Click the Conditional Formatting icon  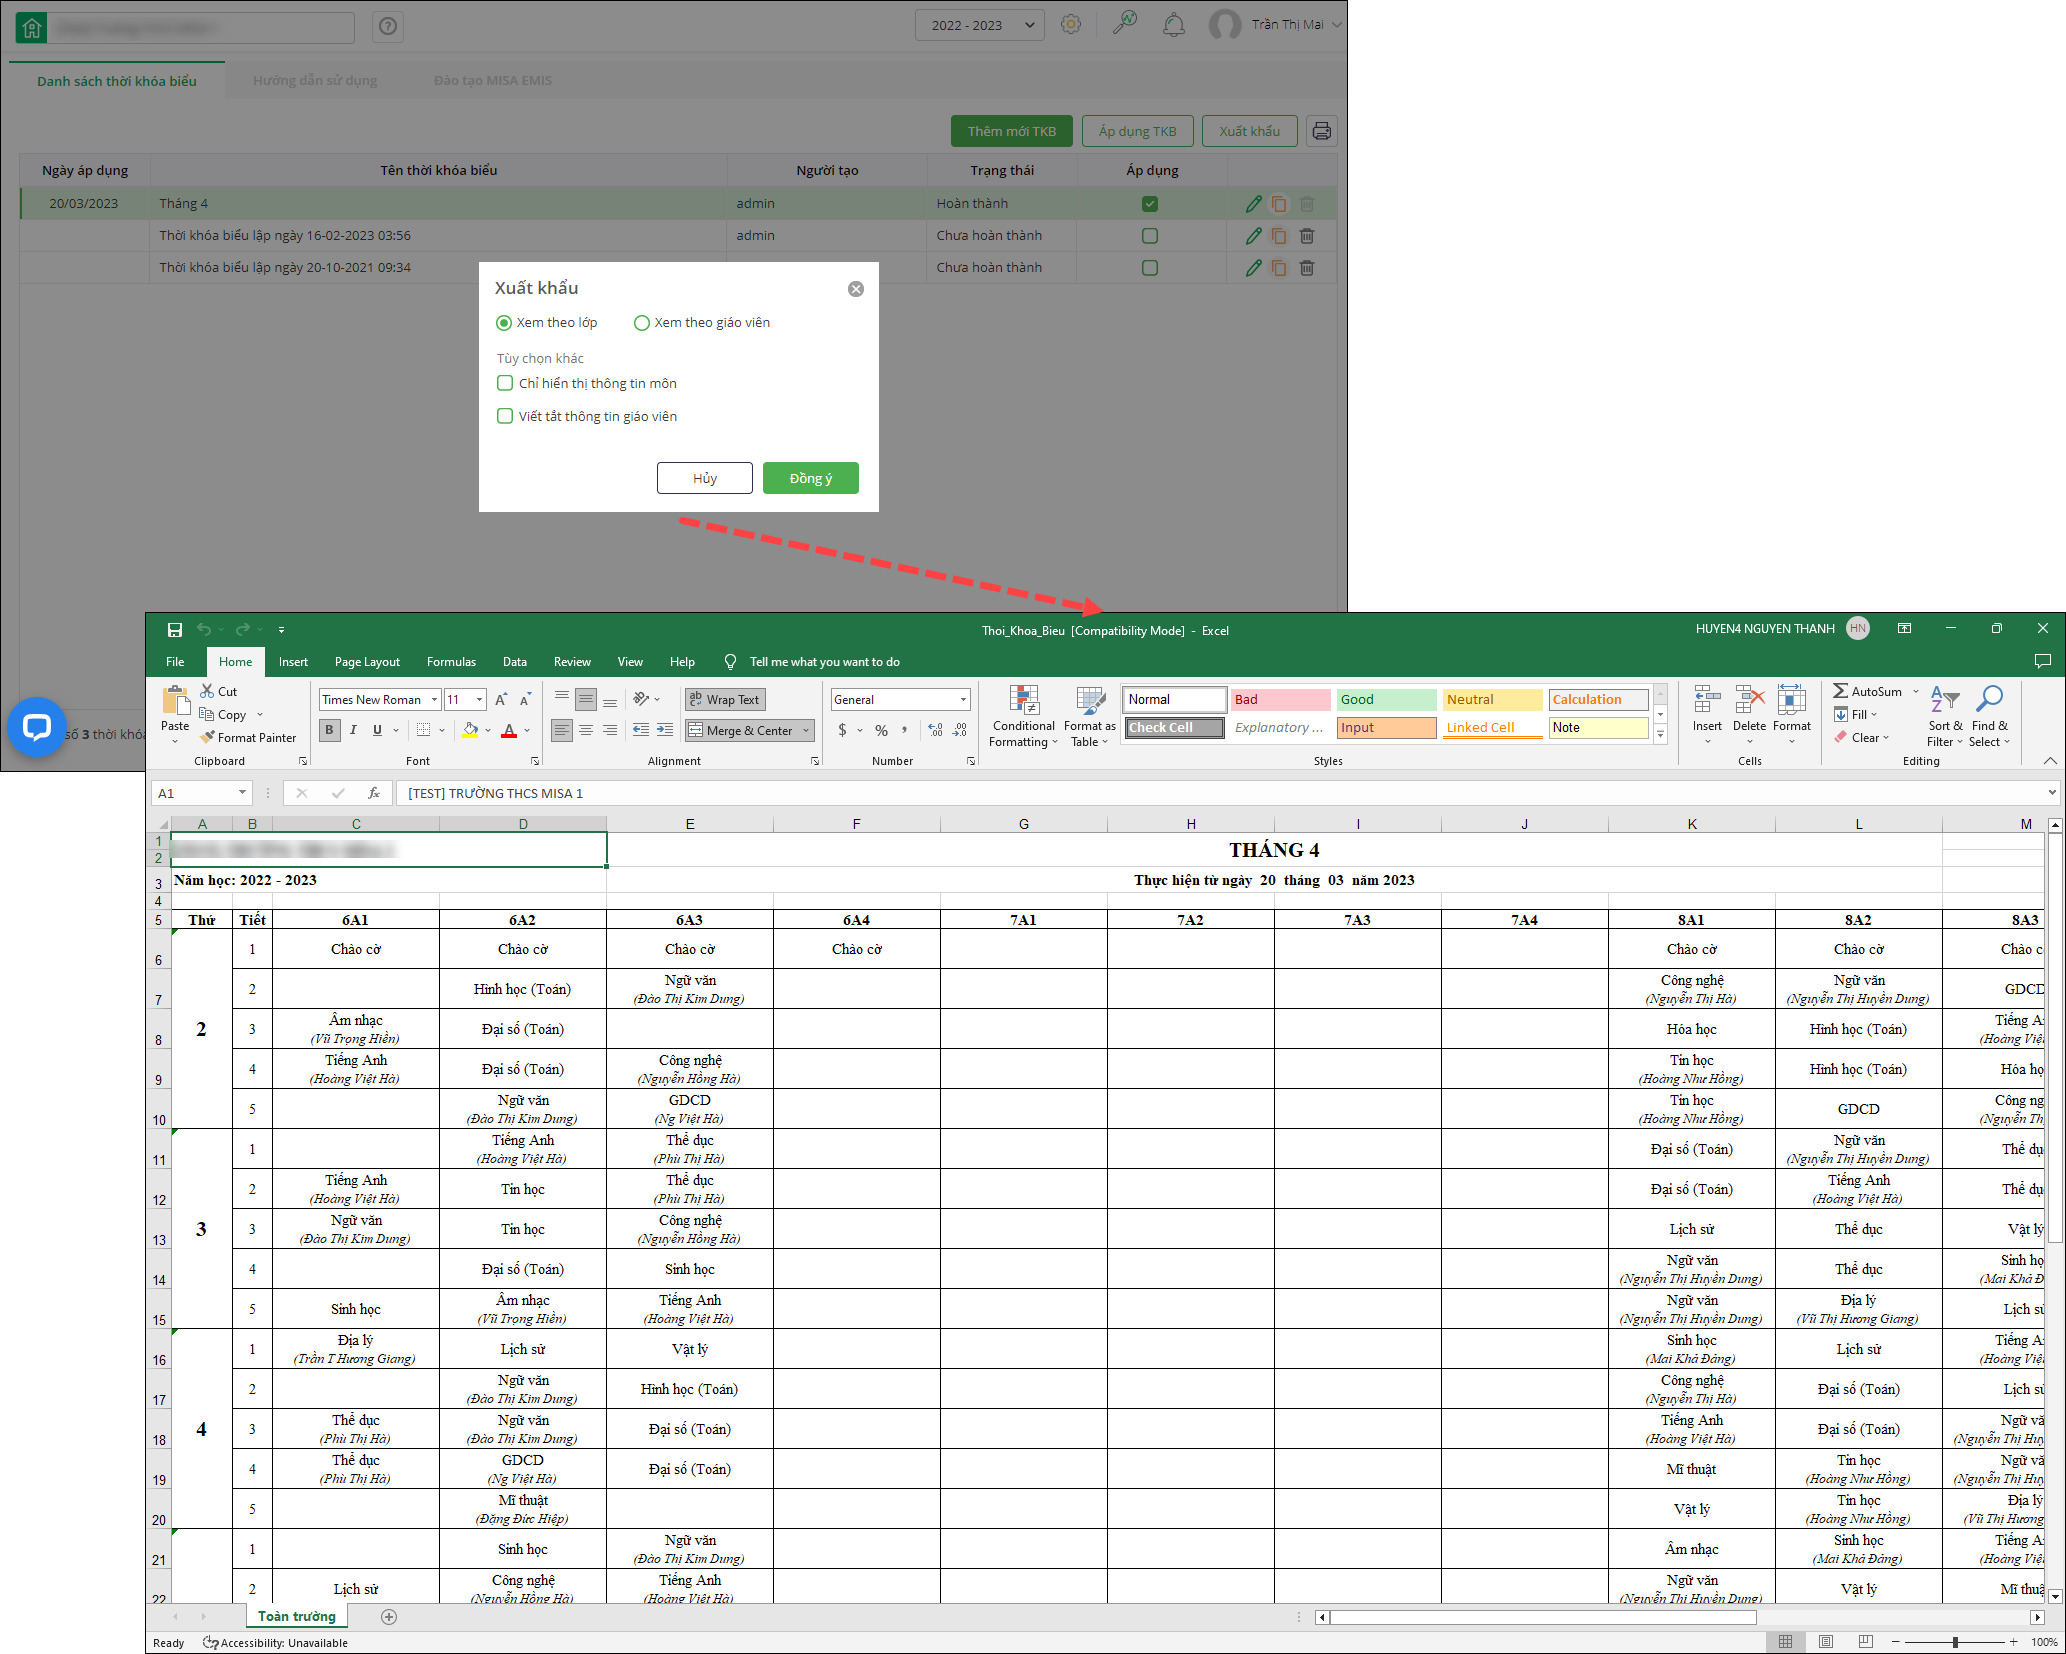pos(1023,702)
